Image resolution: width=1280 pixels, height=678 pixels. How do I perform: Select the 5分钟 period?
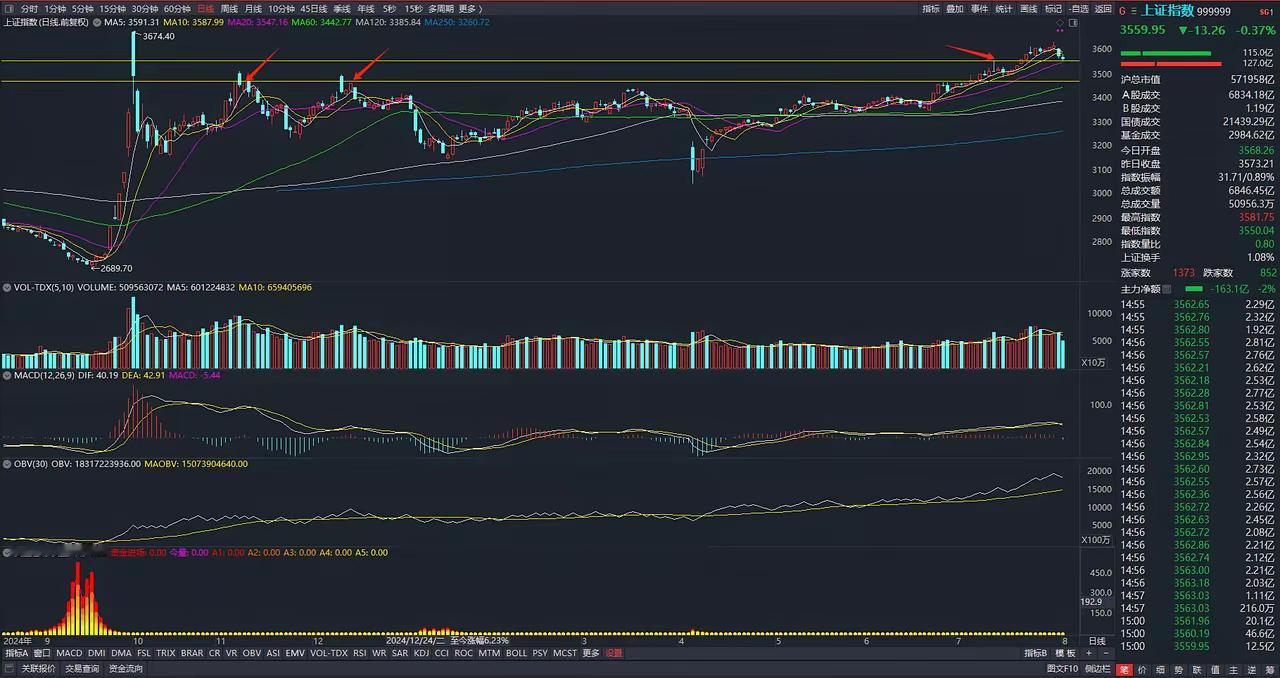click(83, 8)
